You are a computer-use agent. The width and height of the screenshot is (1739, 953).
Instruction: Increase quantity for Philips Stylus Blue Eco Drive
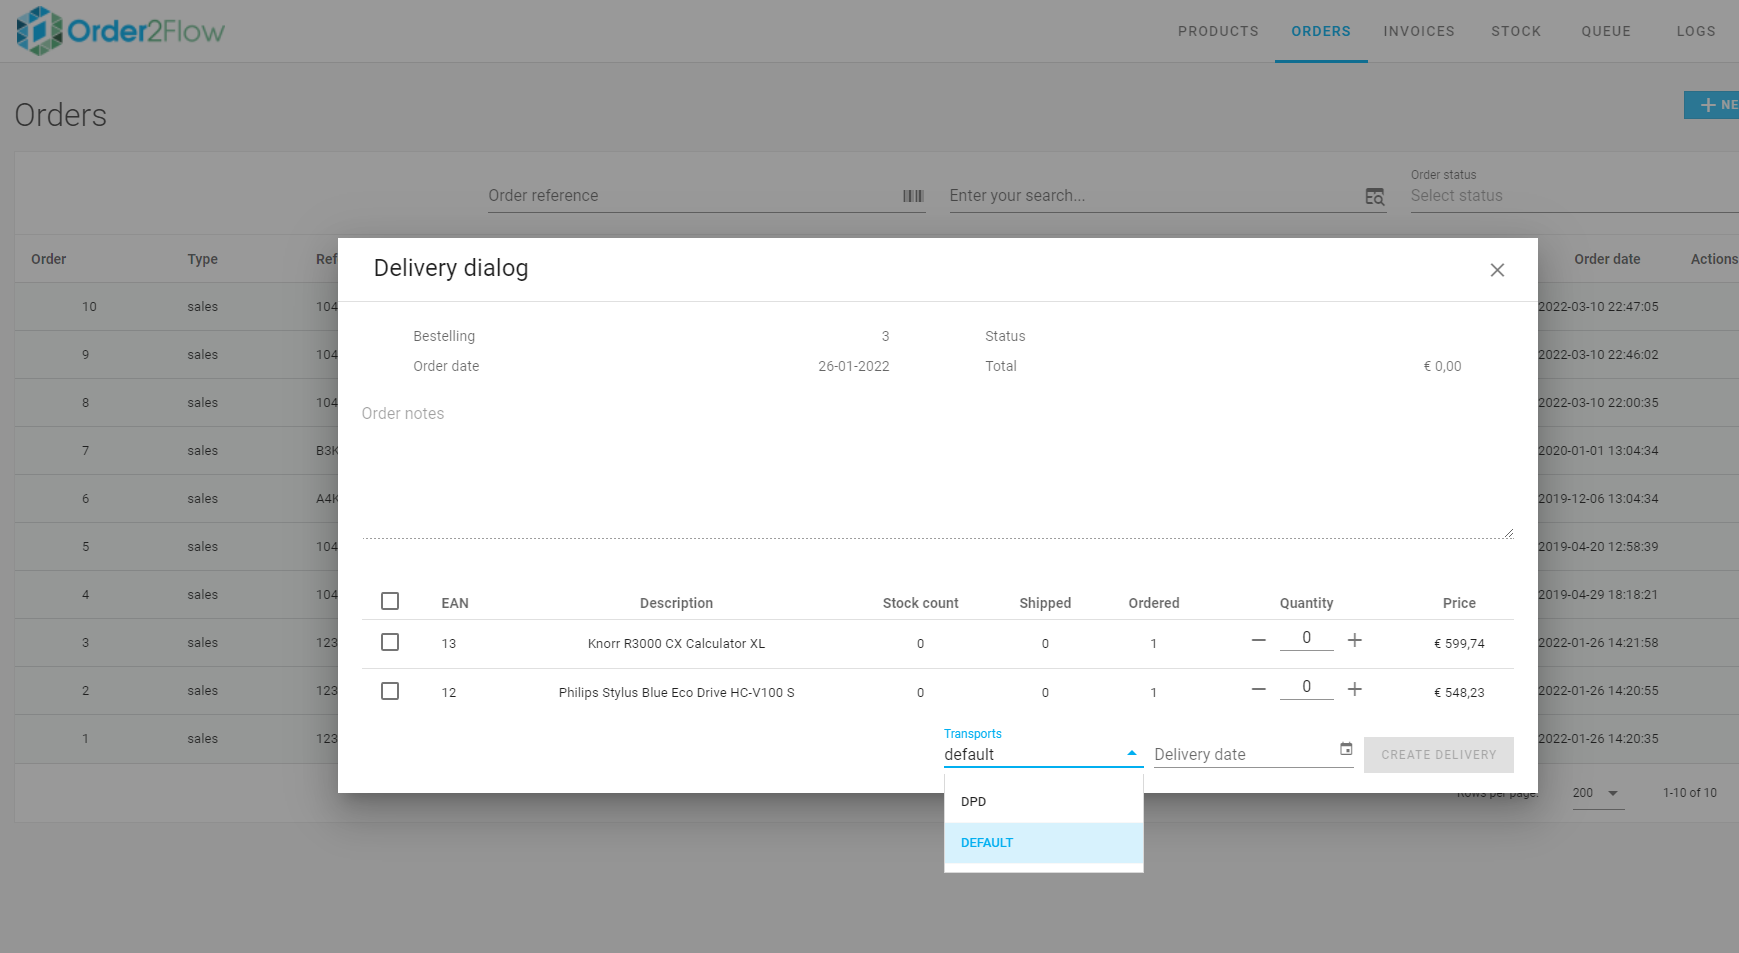click(x=1355, y=689)
